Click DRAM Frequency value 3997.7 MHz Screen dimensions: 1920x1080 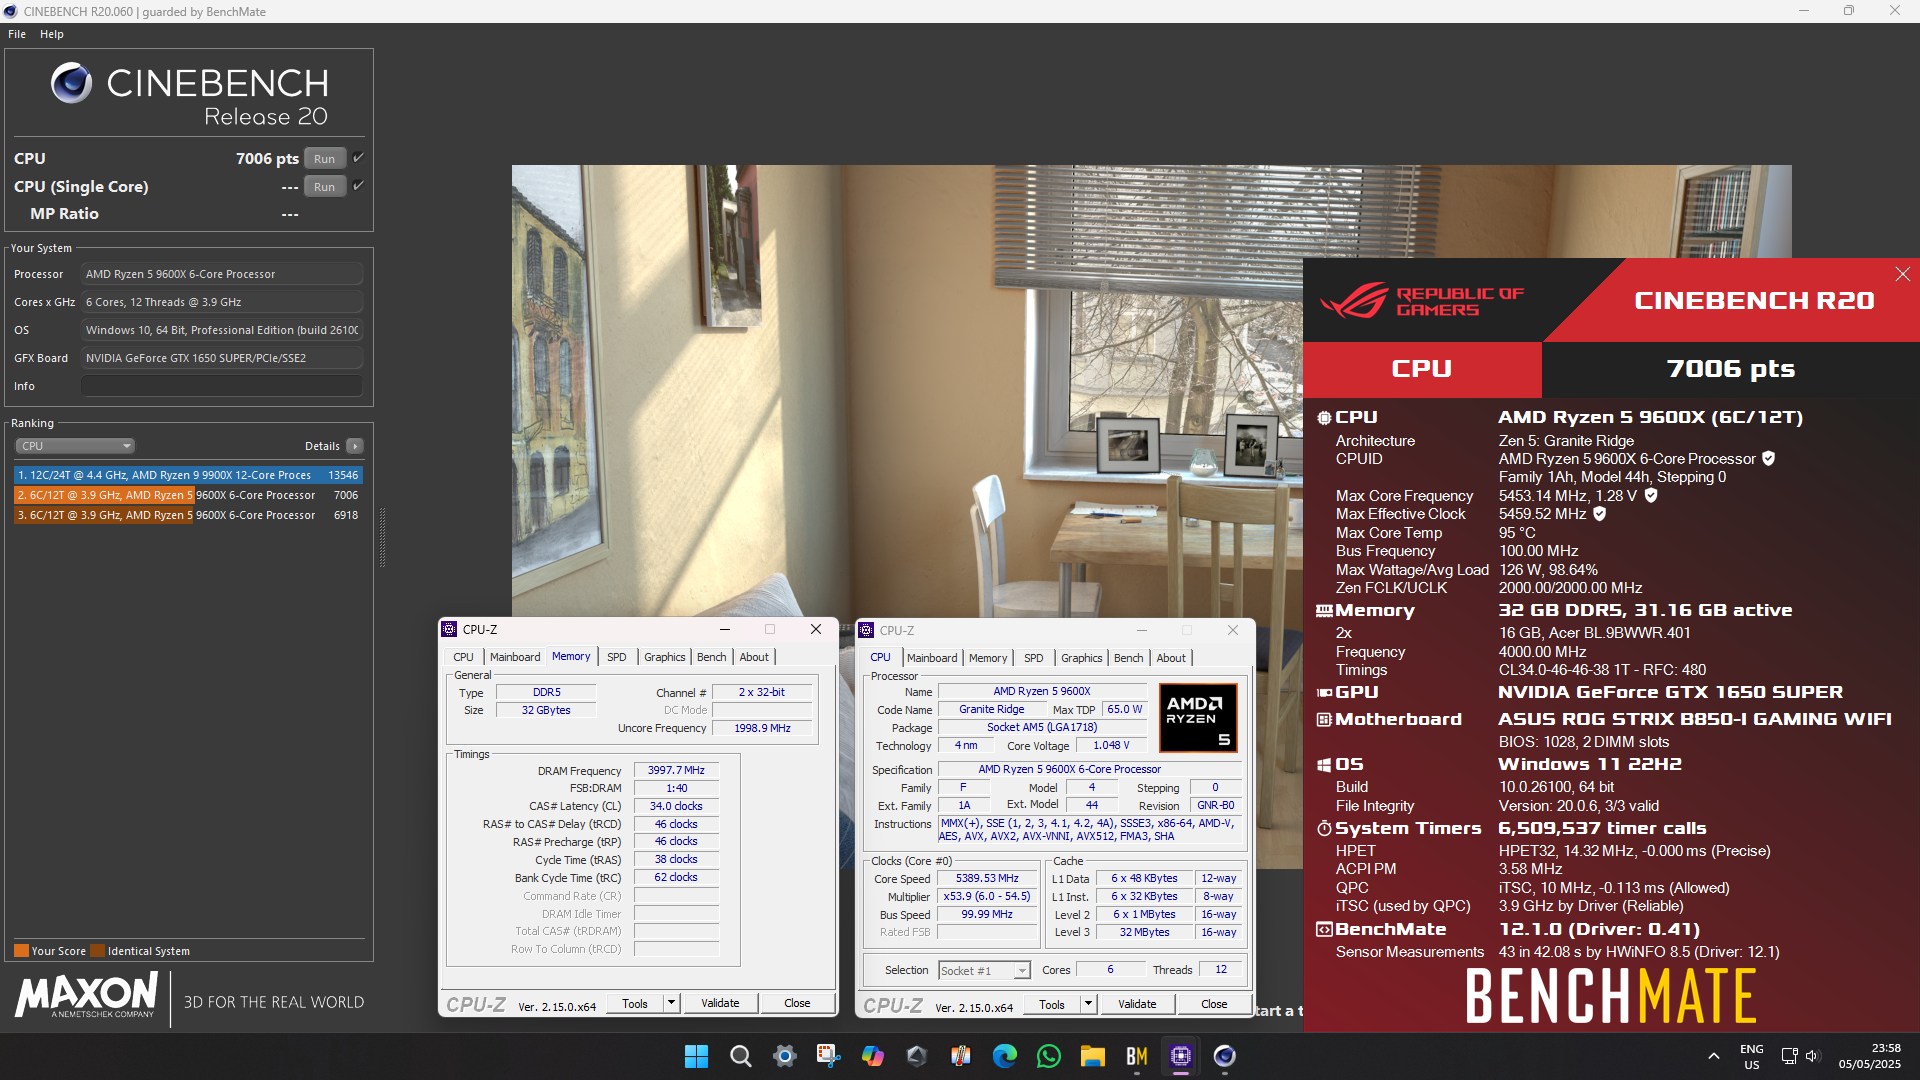[x=676, y=770]
